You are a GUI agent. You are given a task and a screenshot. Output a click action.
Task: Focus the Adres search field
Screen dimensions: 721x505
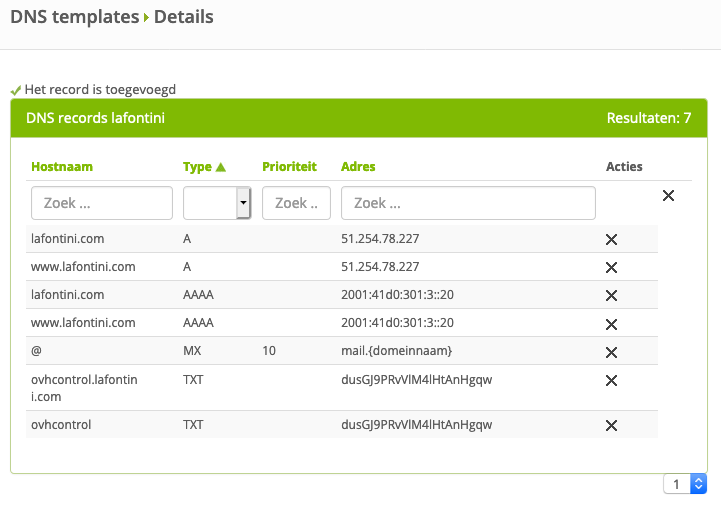[x=468, y=203]
